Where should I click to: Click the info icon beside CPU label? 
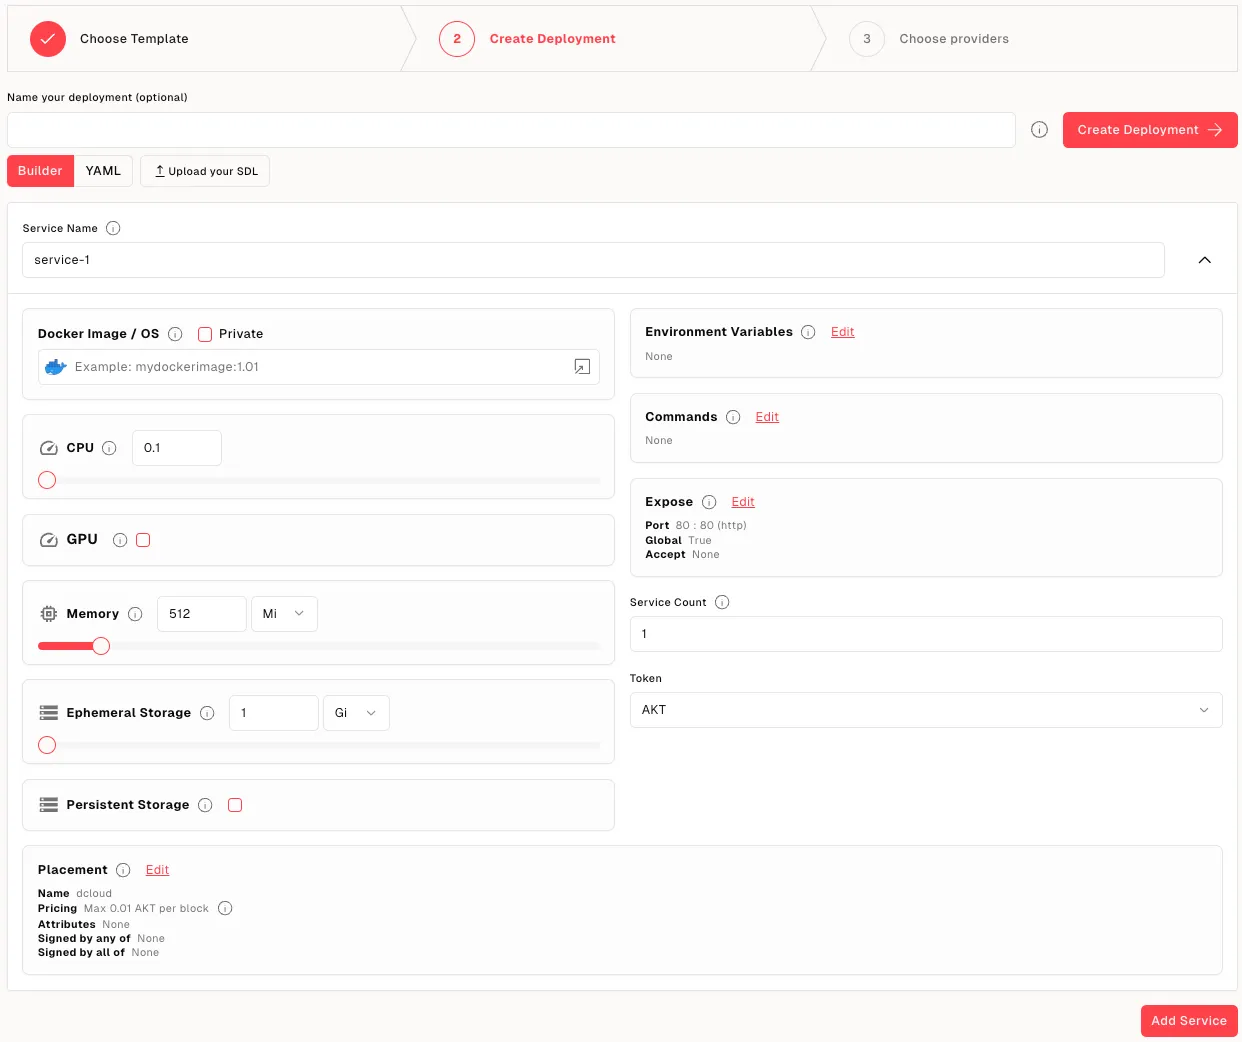tap(110, 448)
